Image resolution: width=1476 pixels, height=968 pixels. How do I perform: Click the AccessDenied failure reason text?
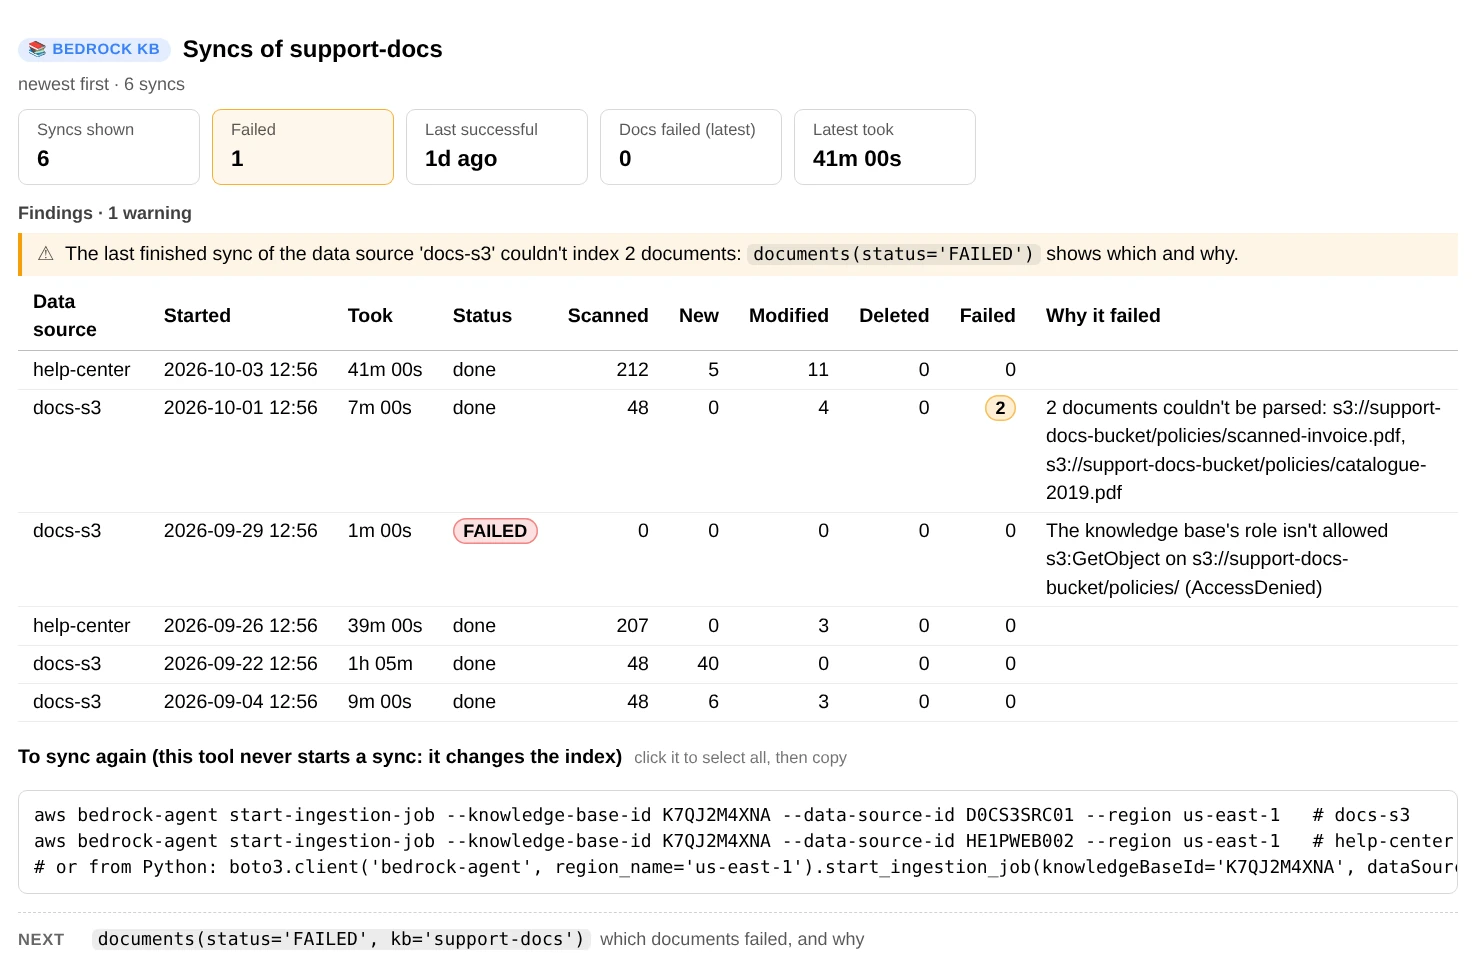(1217, 559)
